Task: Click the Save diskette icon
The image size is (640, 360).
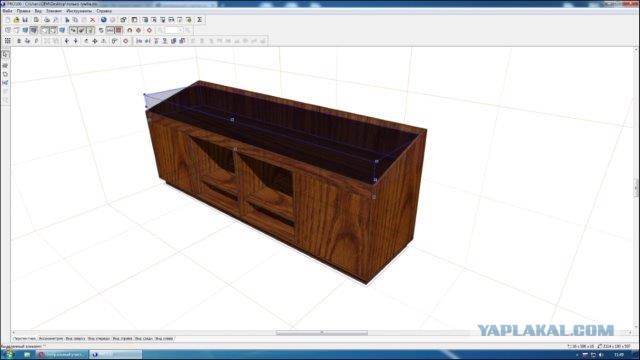Action: (x=25, y=20)
